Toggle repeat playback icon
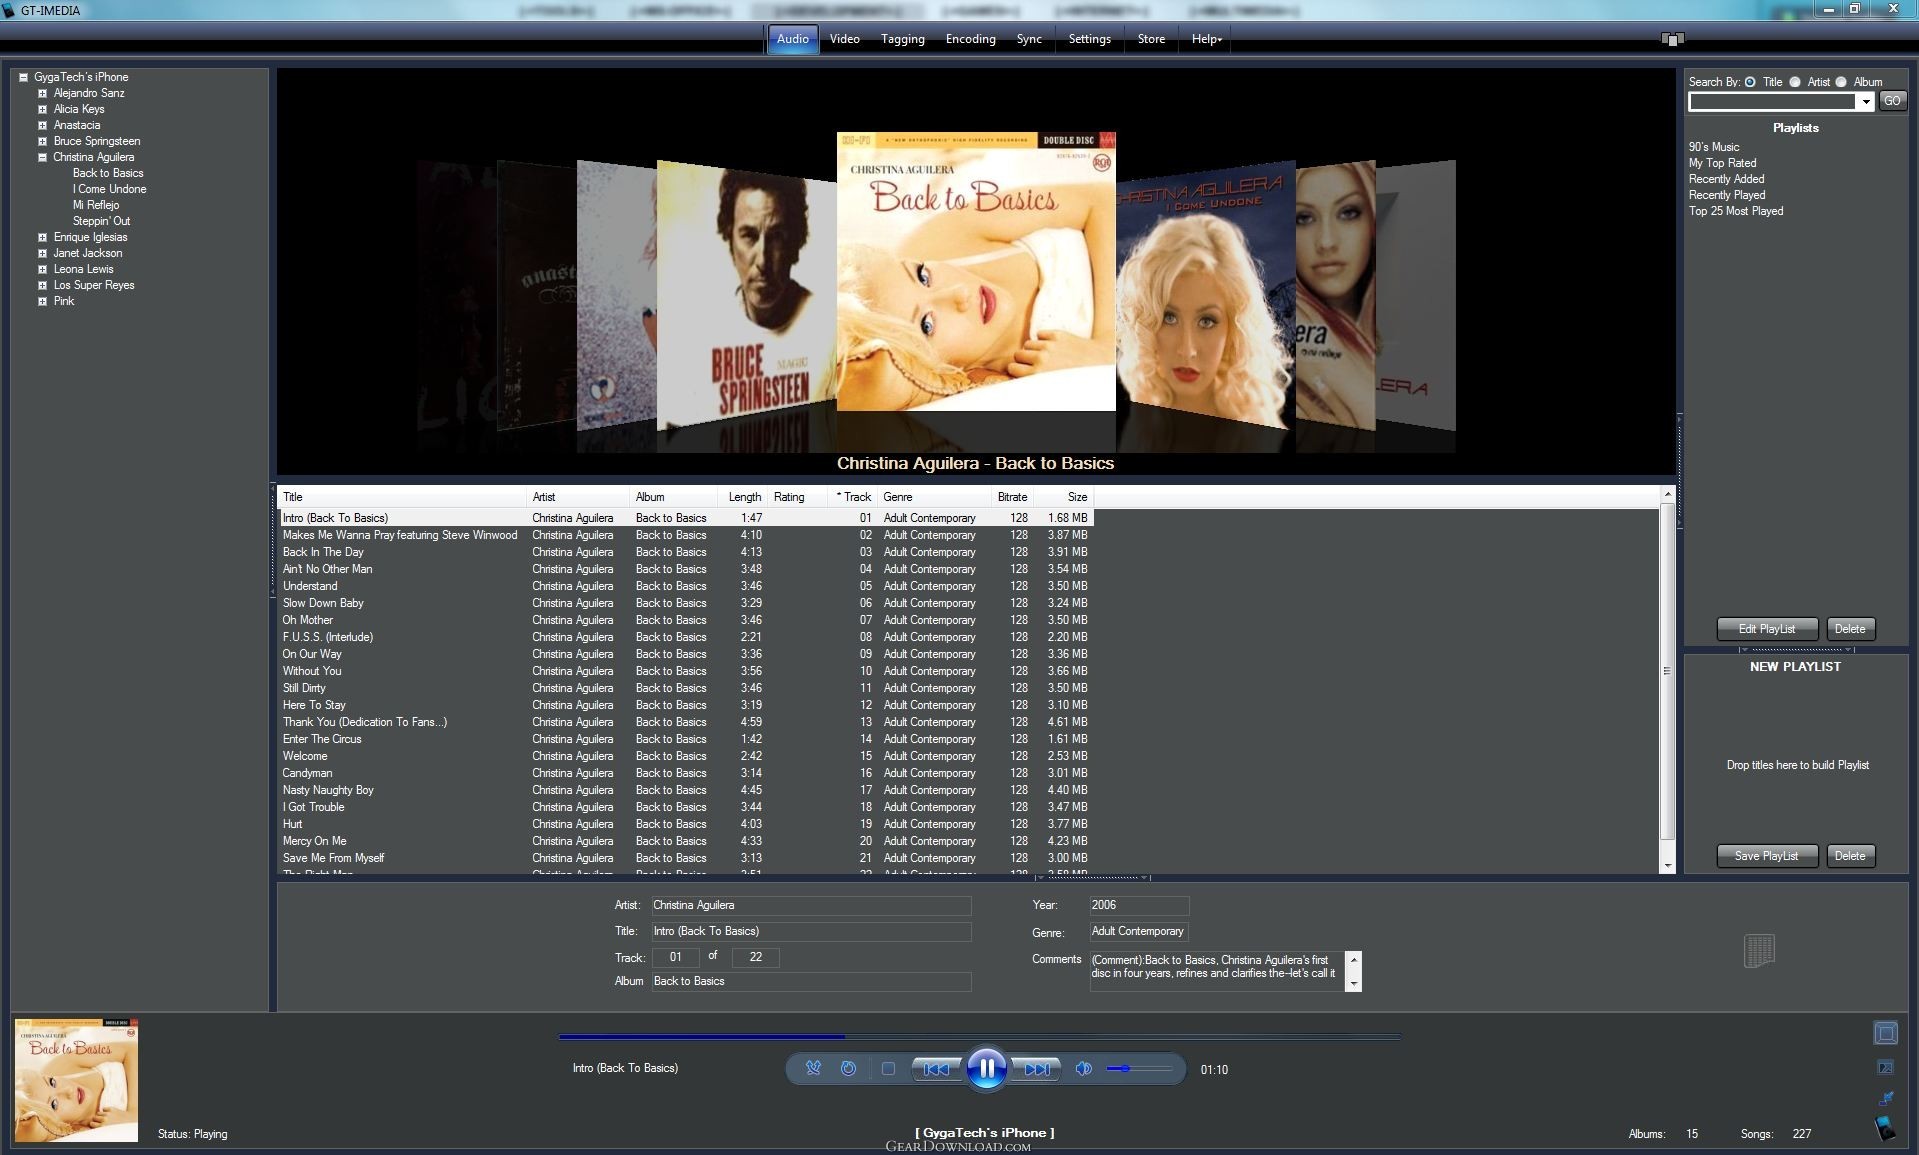 tap(848, 1068)
